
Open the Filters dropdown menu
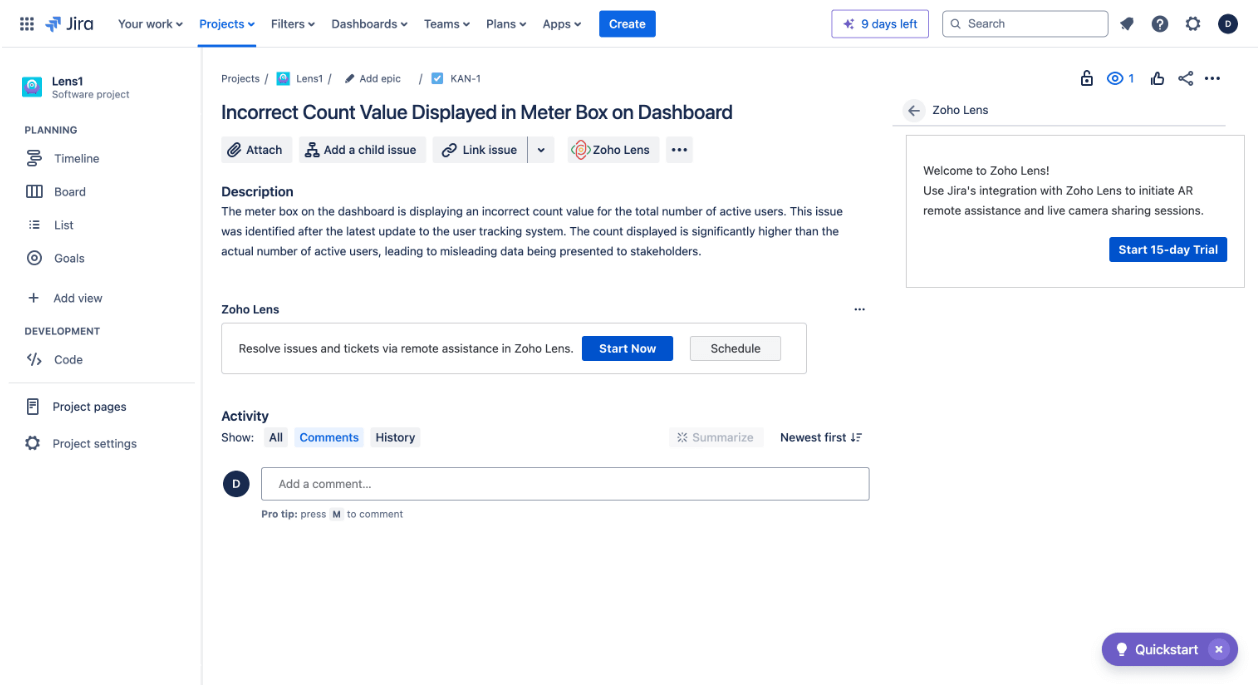(291, 23)
